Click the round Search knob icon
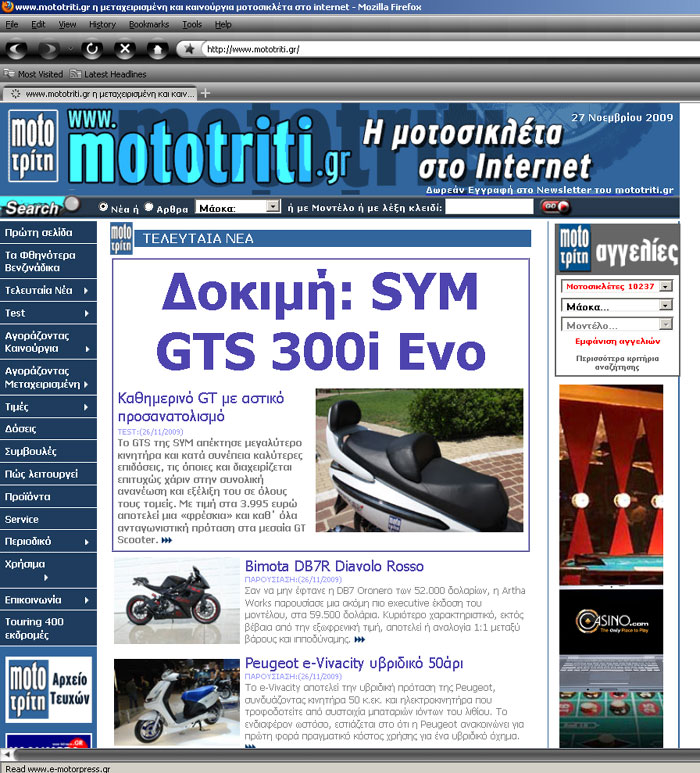This screenshot has height=773, width=700. [x=72, y=204]
